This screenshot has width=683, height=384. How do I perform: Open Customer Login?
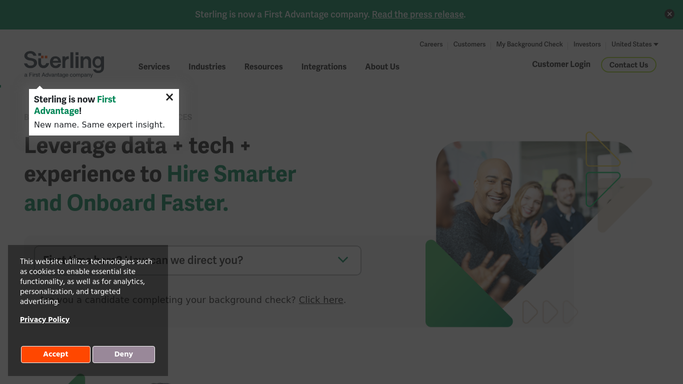(561, 64)
